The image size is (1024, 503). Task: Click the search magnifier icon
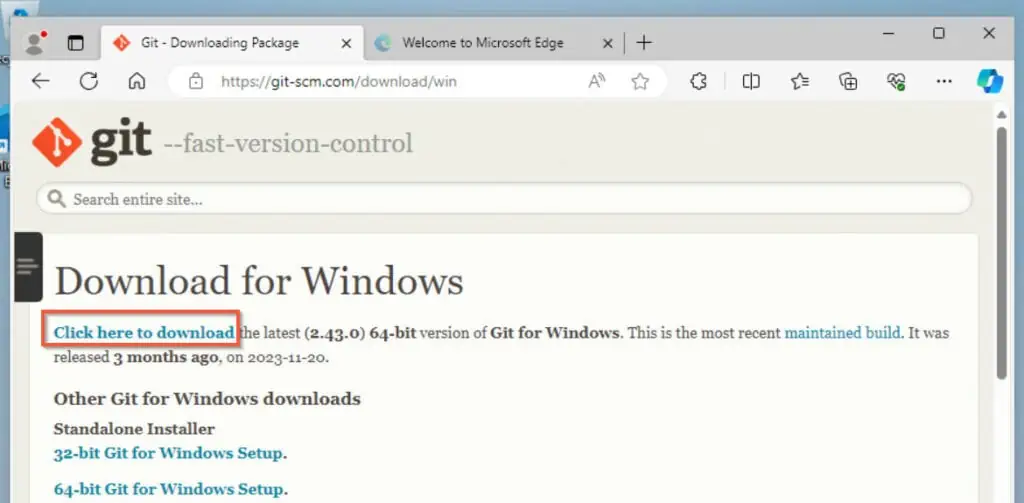(57, 199)
